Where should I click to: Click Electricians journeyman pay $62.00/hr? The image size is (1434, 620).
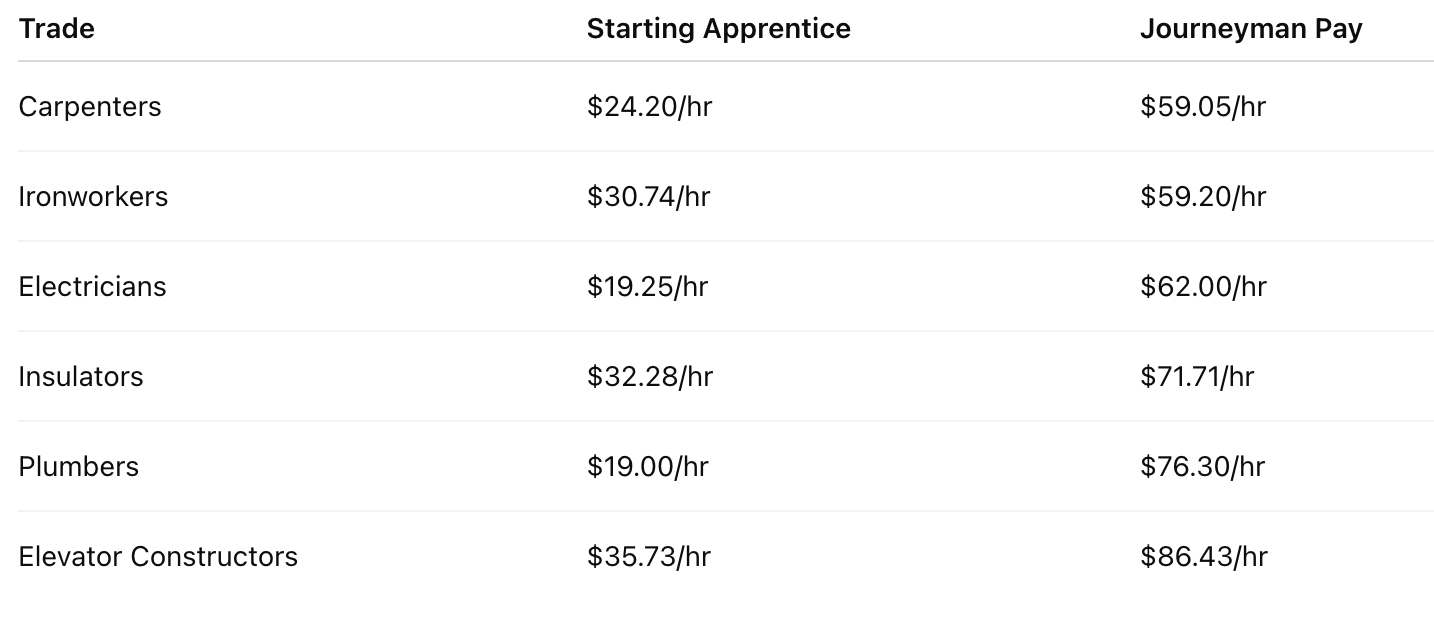[1202, 287]
